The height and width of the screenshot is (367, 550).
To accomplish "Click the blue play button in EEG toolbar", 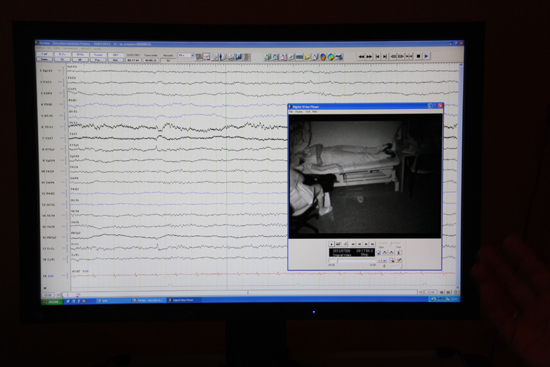I will 427,56.
